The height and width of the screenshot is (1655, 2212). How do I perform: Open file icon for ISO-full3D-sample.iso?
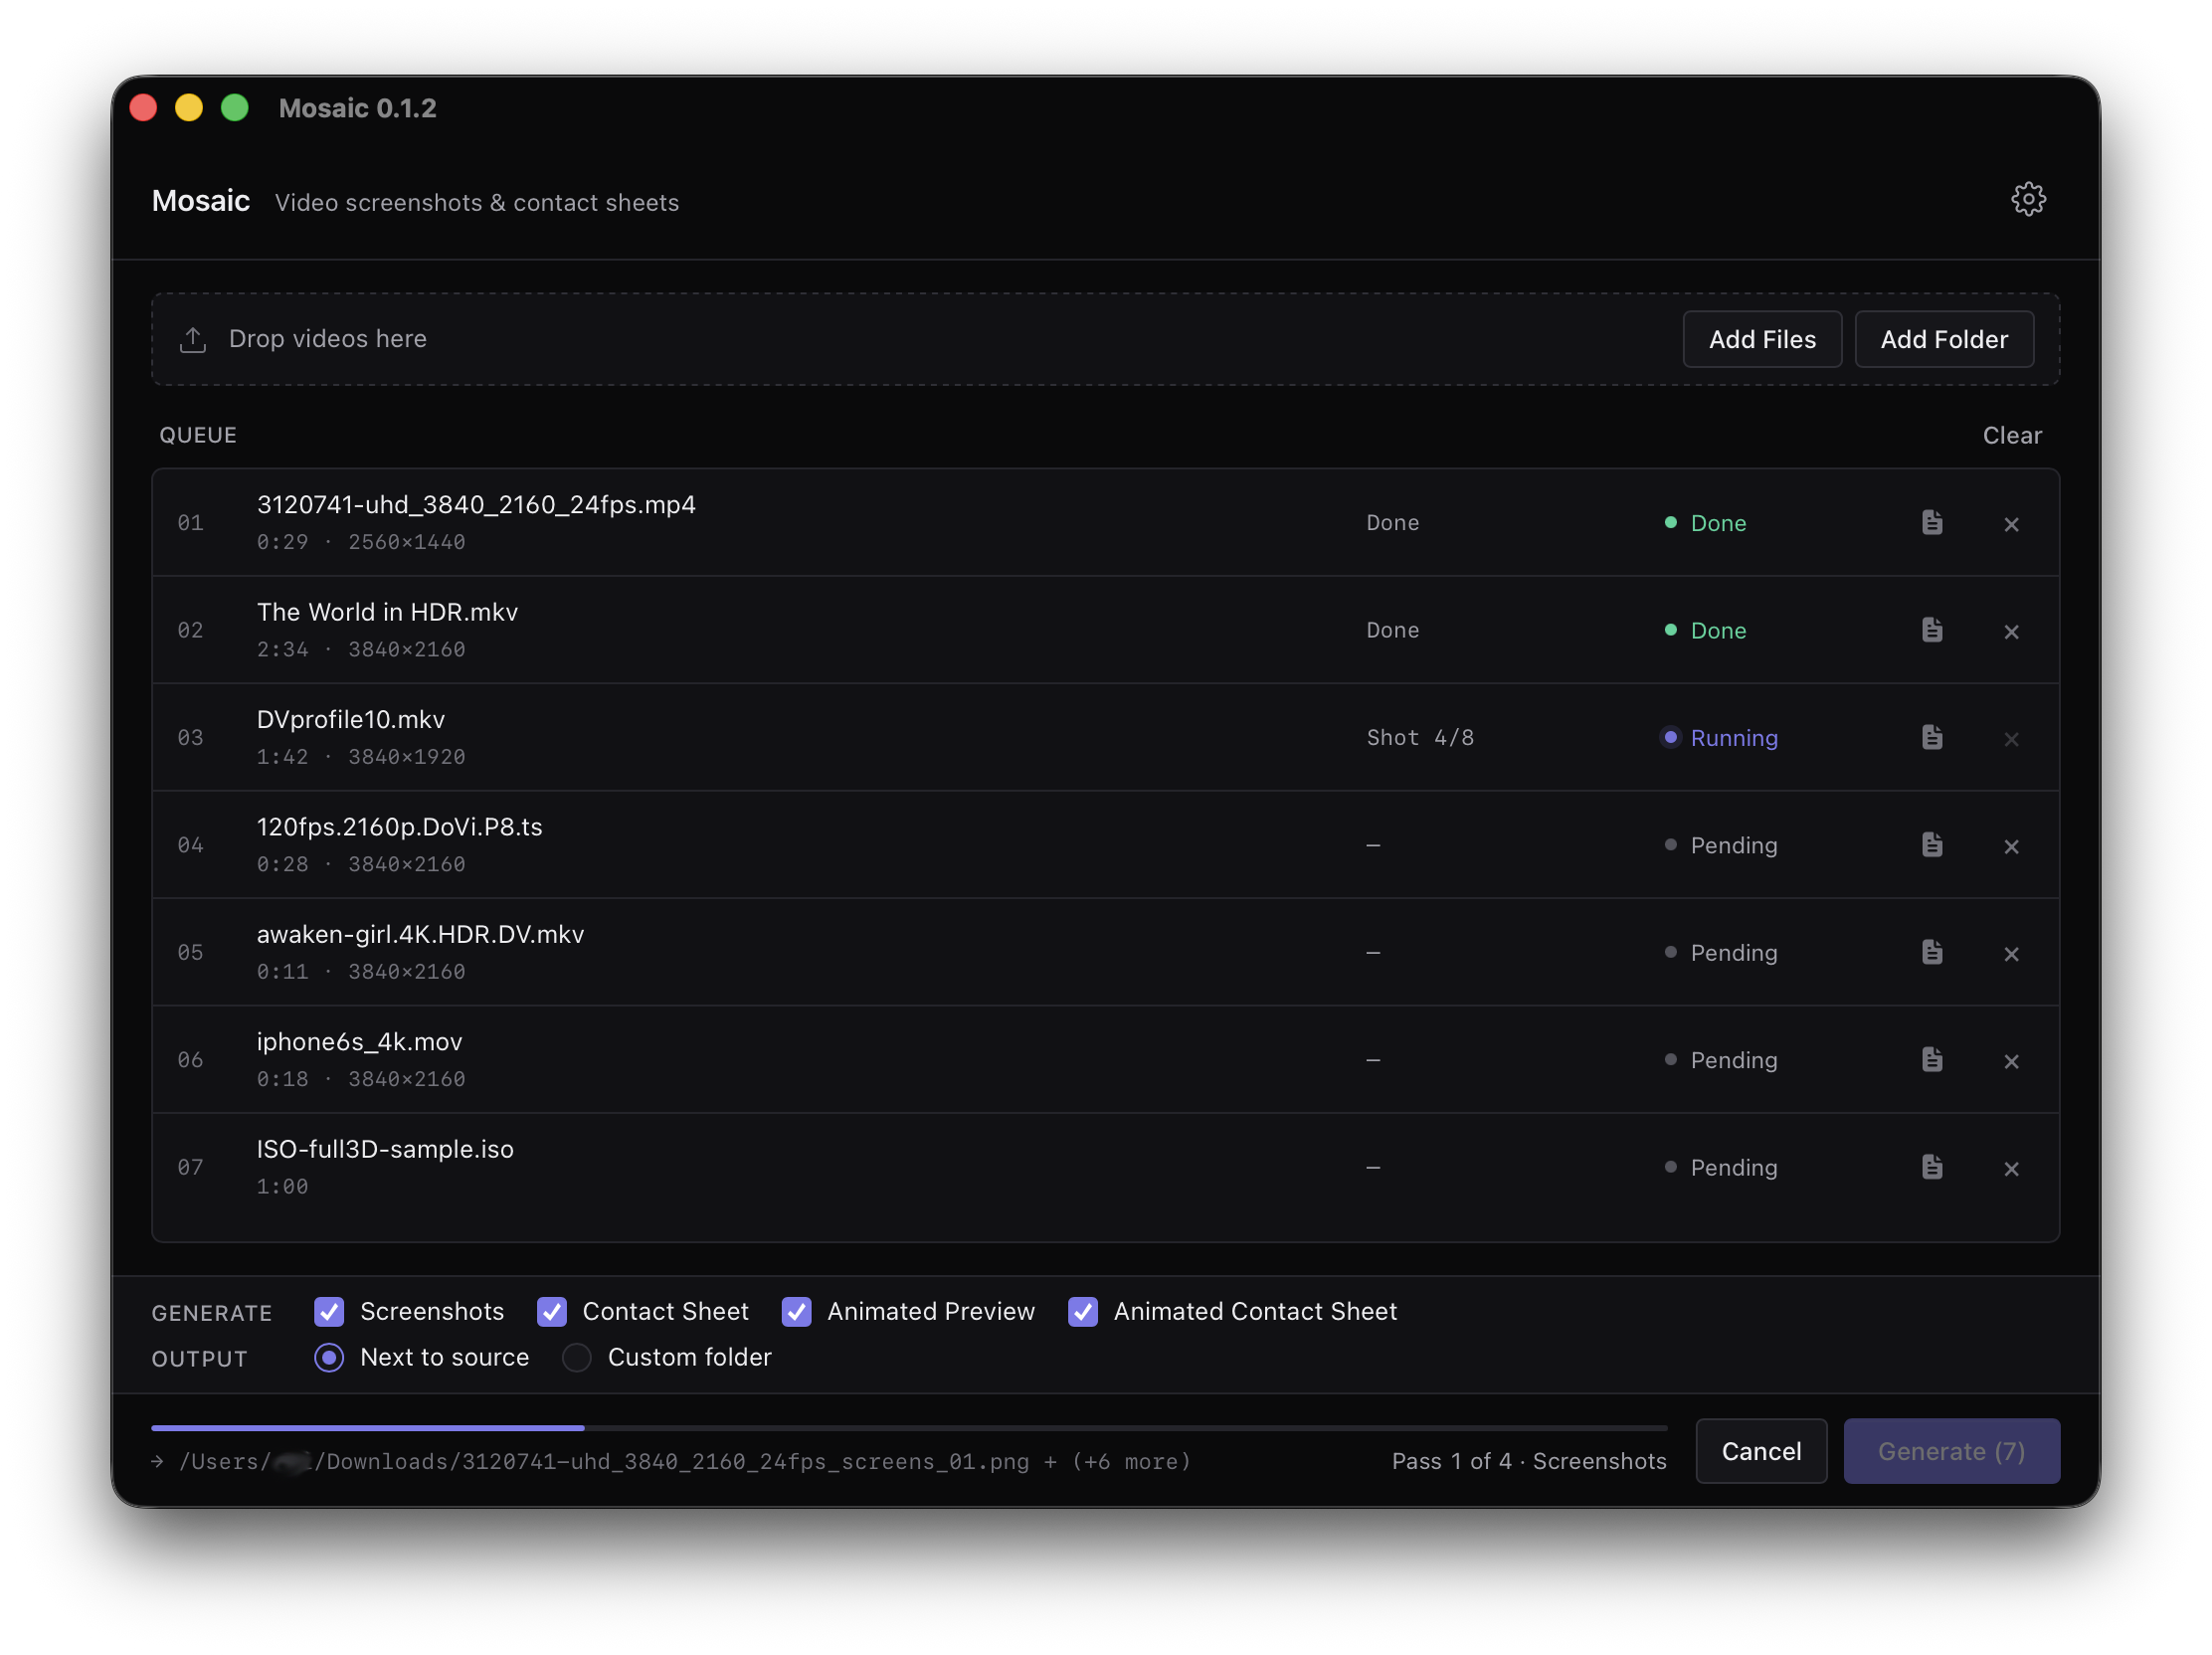[x=1931, y=1167]
